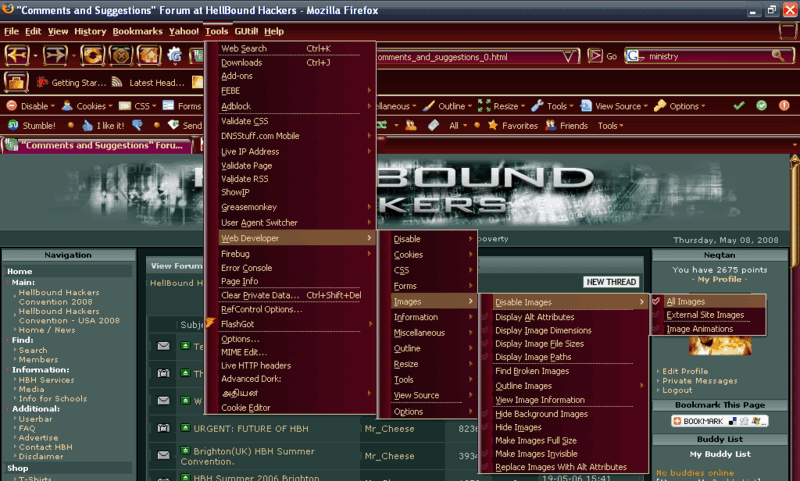
Task: Open the Cookies toolbar dropdown
Action: click(x=87, y=106)
